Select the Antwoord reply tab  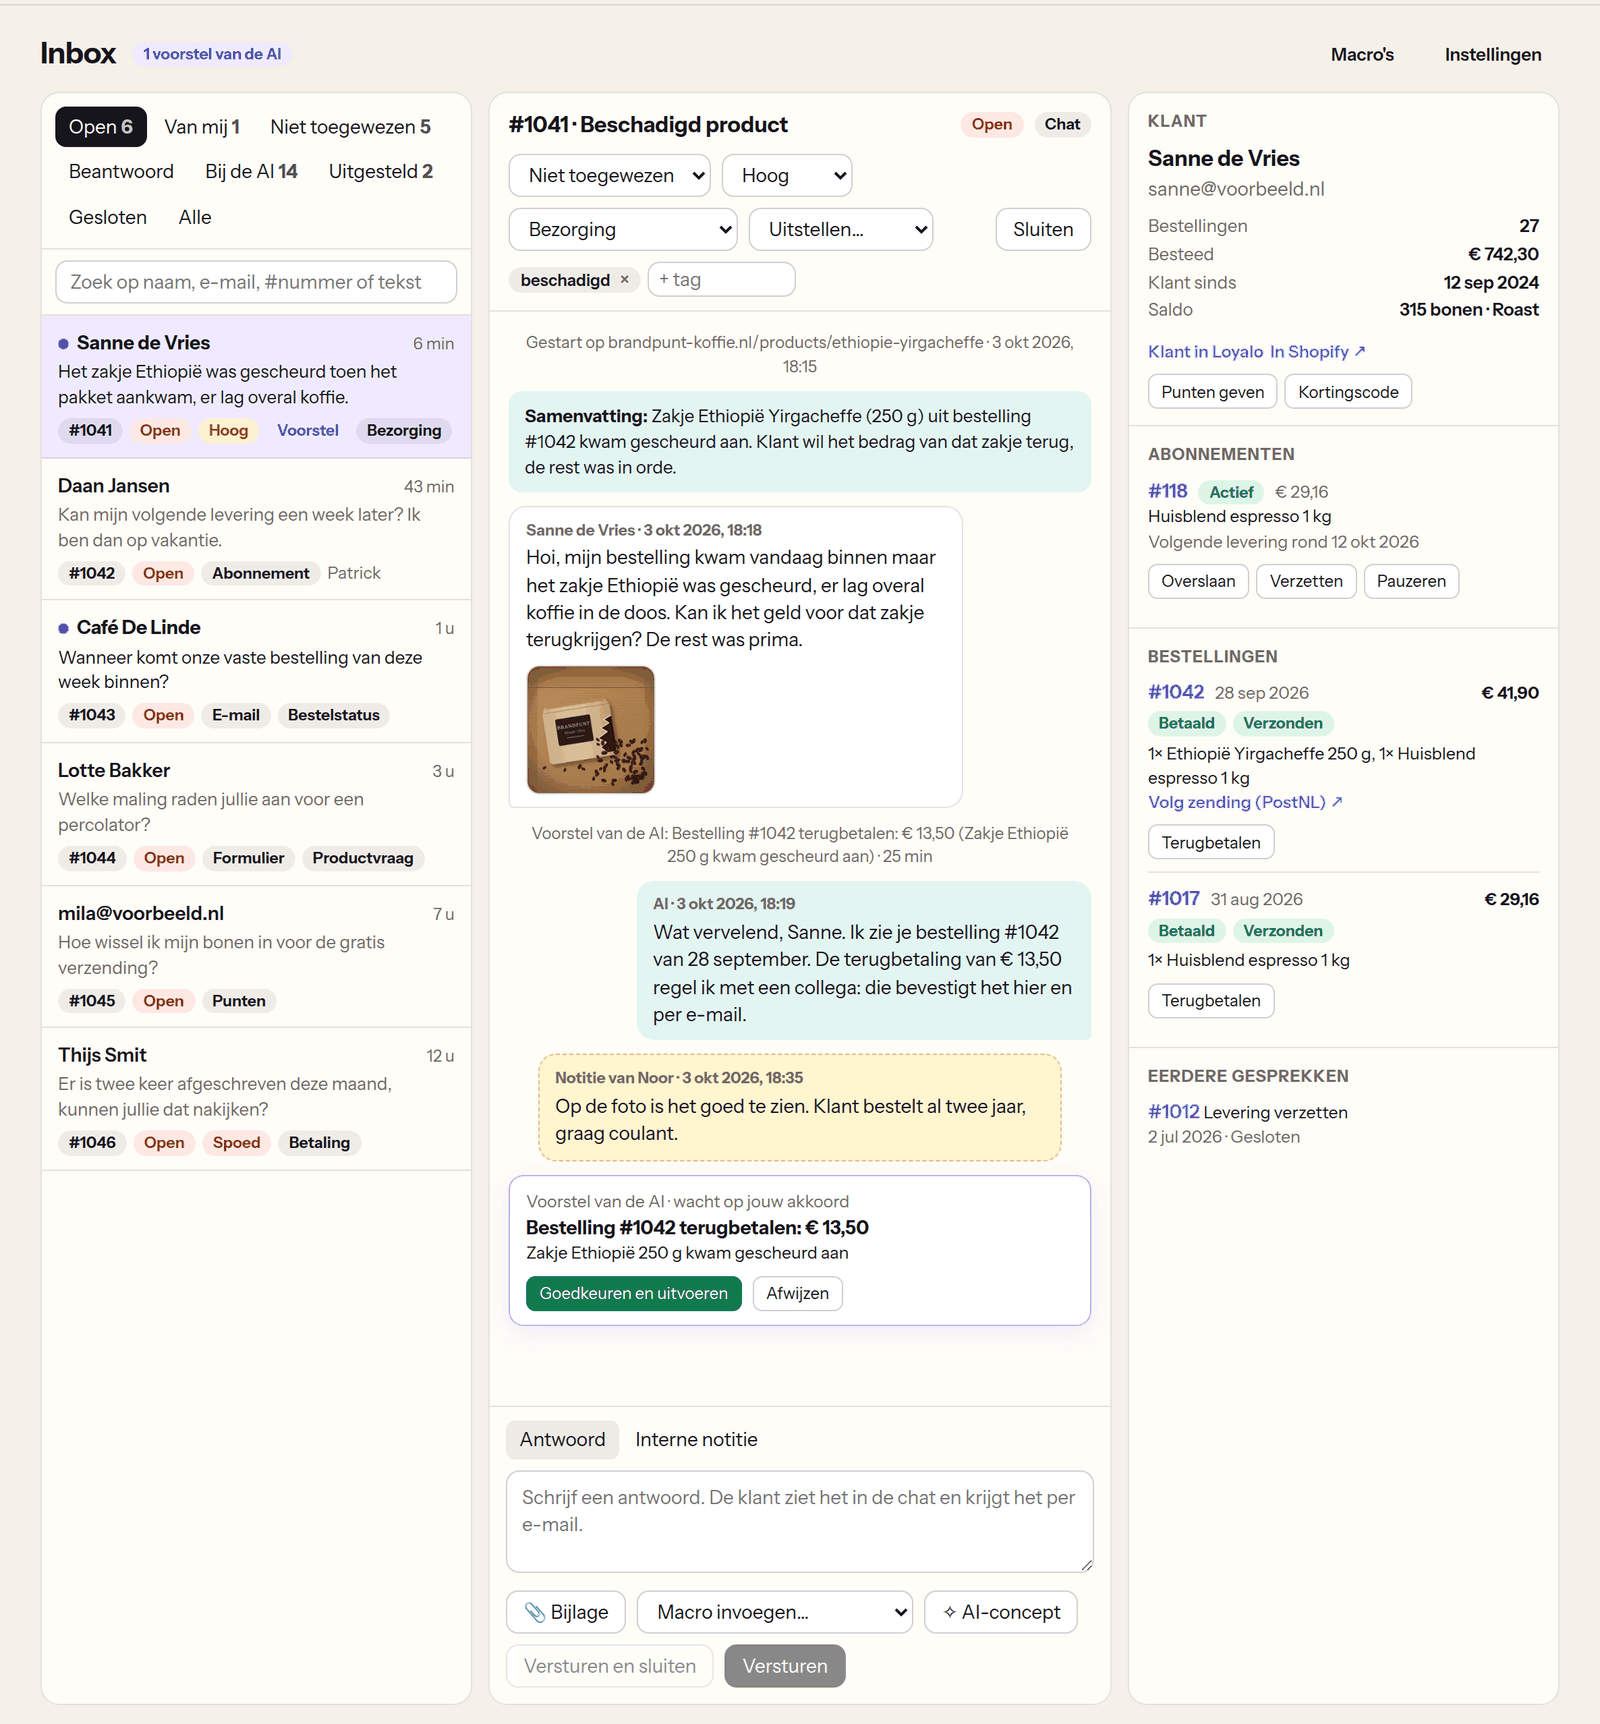click(562, 1440)
